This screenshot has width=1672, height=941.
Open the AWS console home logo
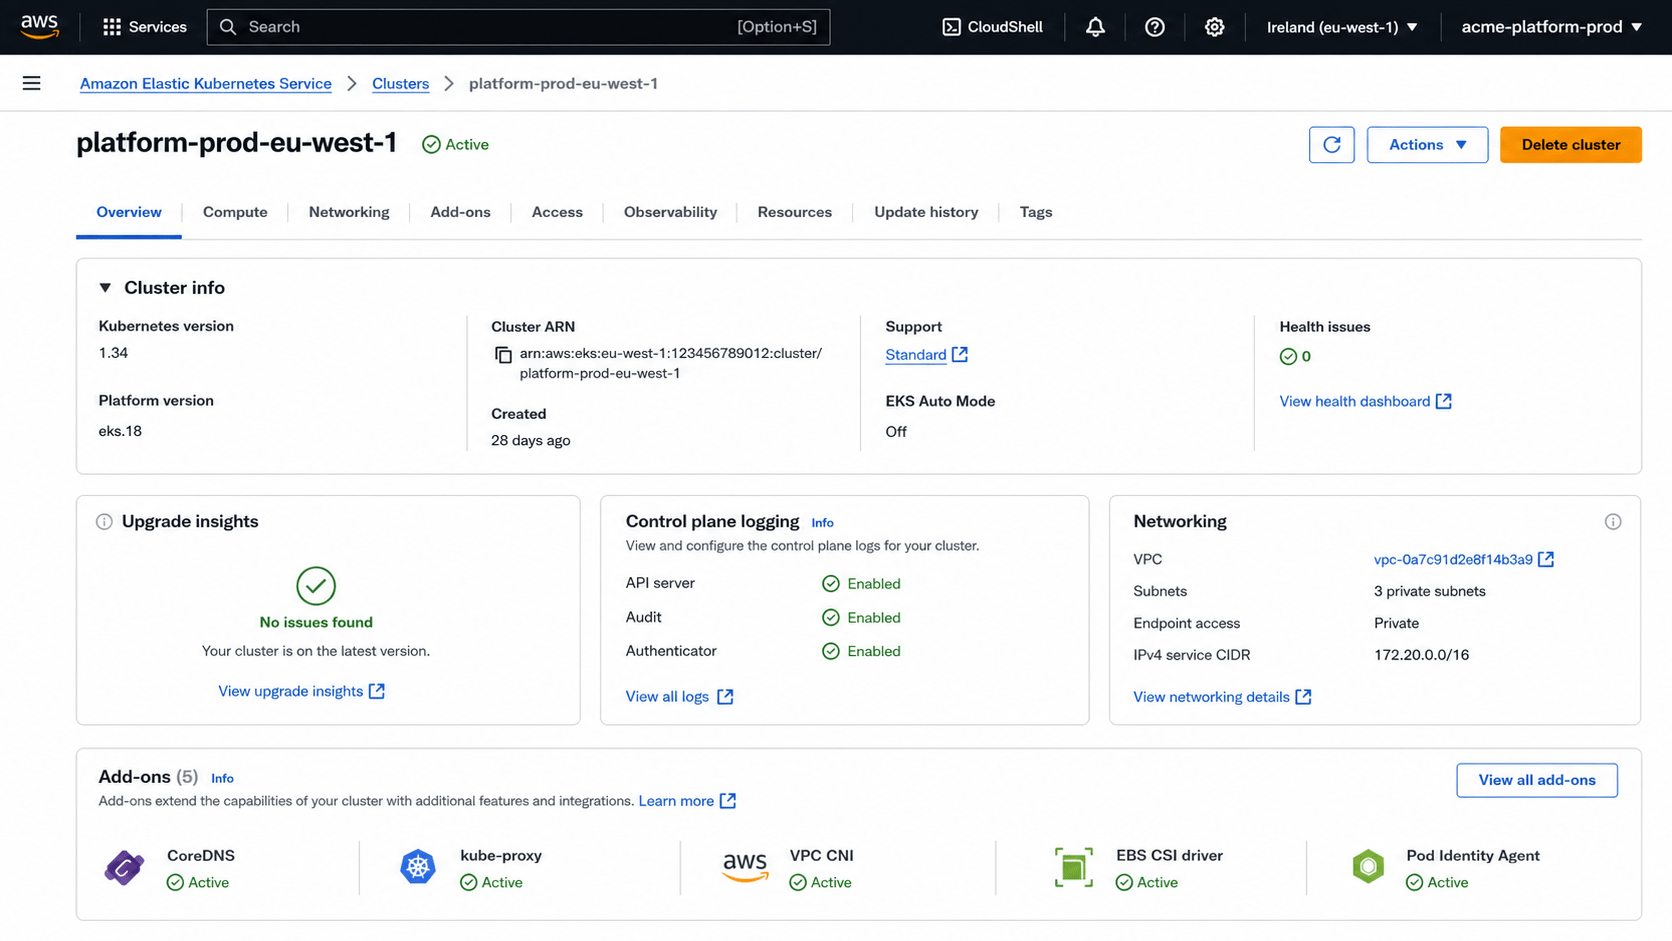(x=39, y=27)
